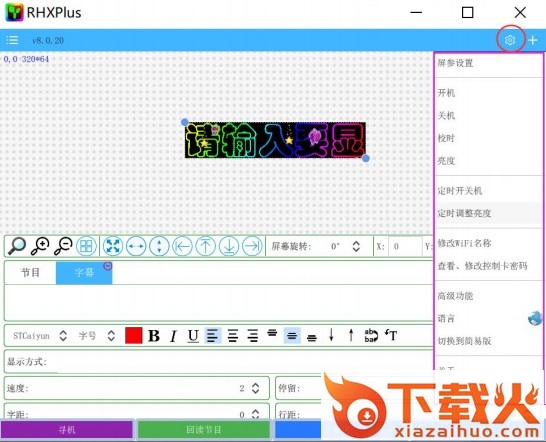Toggle bold formatting B button
This screenshot has width=546, height=442.
[154, 336]
